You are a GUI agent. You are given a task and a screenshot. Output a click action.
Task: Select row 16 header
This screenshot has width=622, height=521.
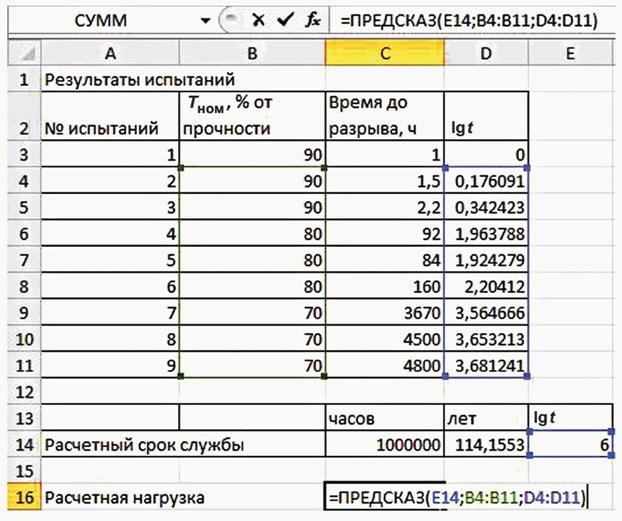21,497
